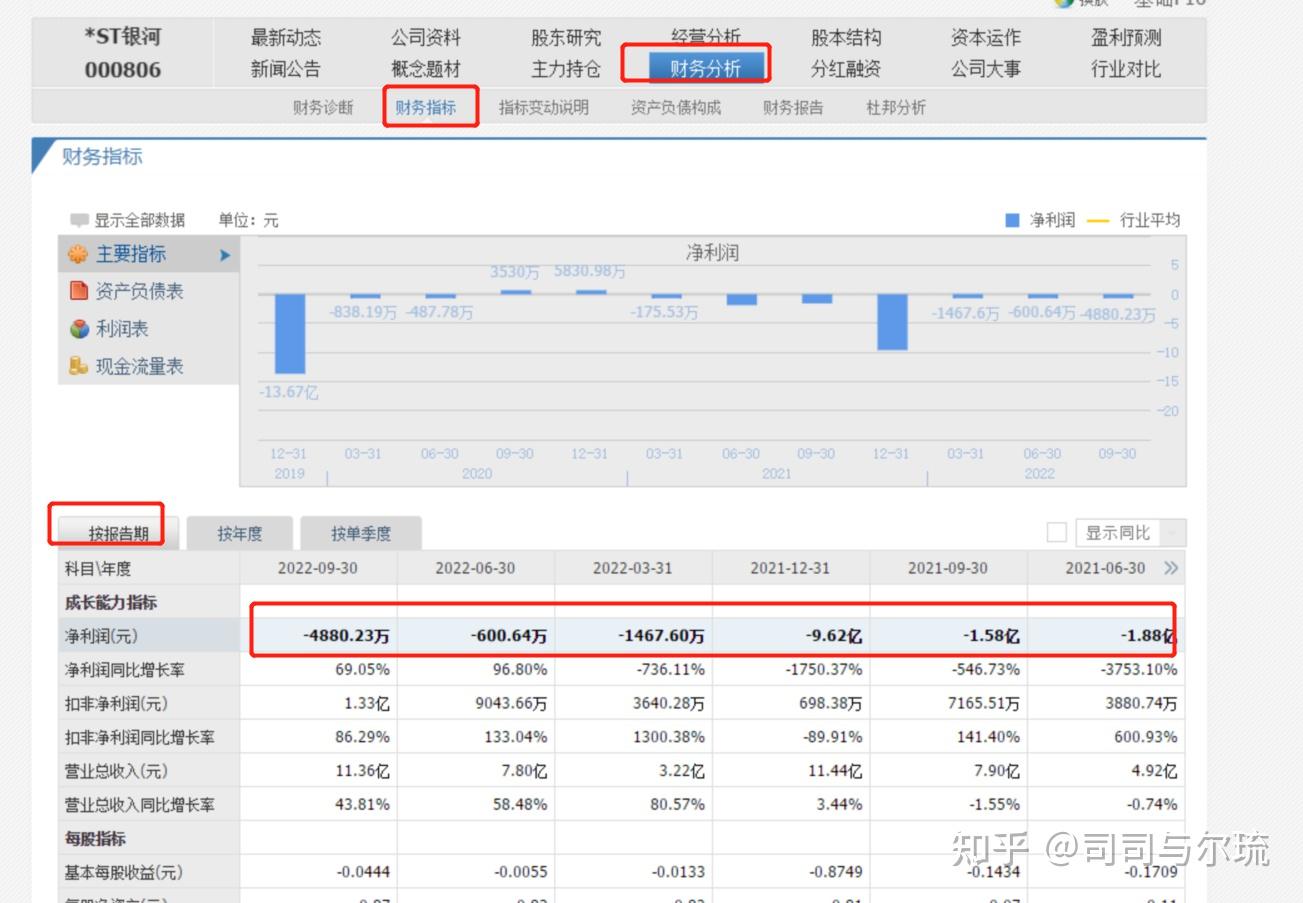Click the 成长能力指标 section header
The width and height of the screenshot is (1303, 903).
[x=111, y=602]
